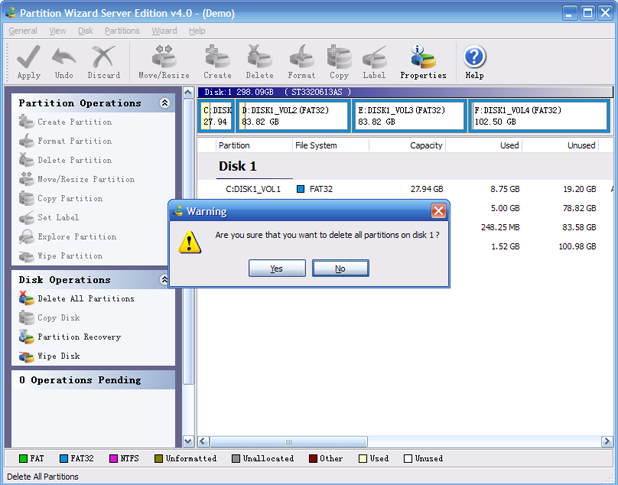Click the 27.94 GB capacity cell

(x=427, y=189)
